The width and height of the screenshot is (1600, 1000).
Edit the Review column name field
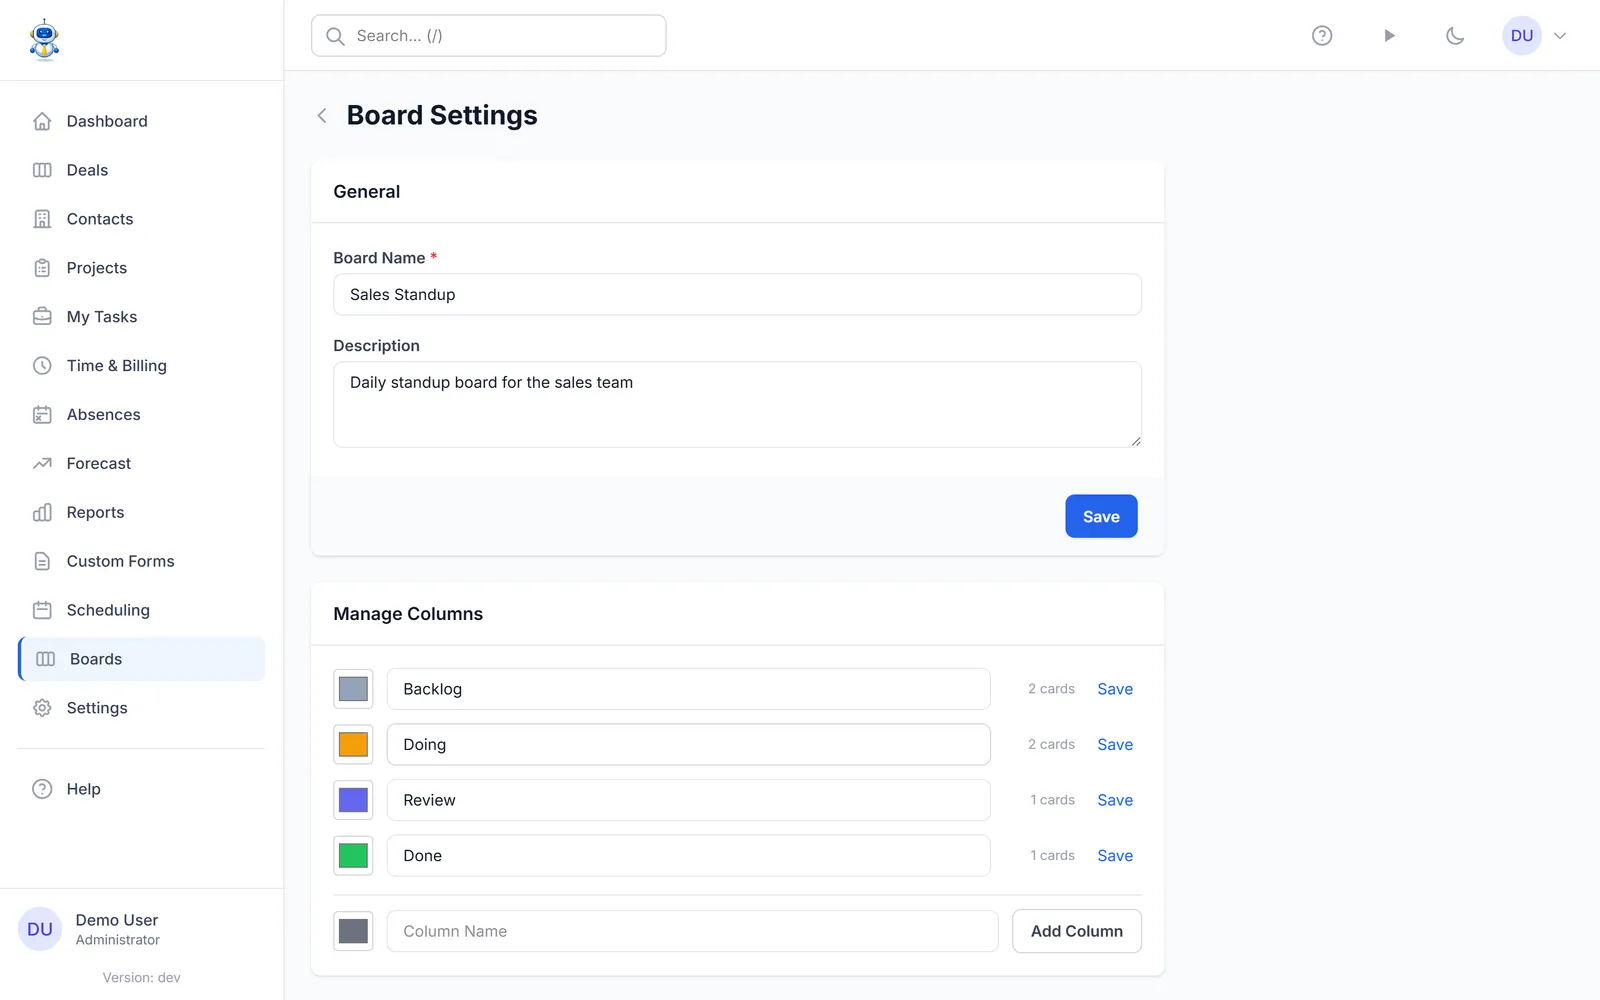pyautogui.click(x=689, y=800)
